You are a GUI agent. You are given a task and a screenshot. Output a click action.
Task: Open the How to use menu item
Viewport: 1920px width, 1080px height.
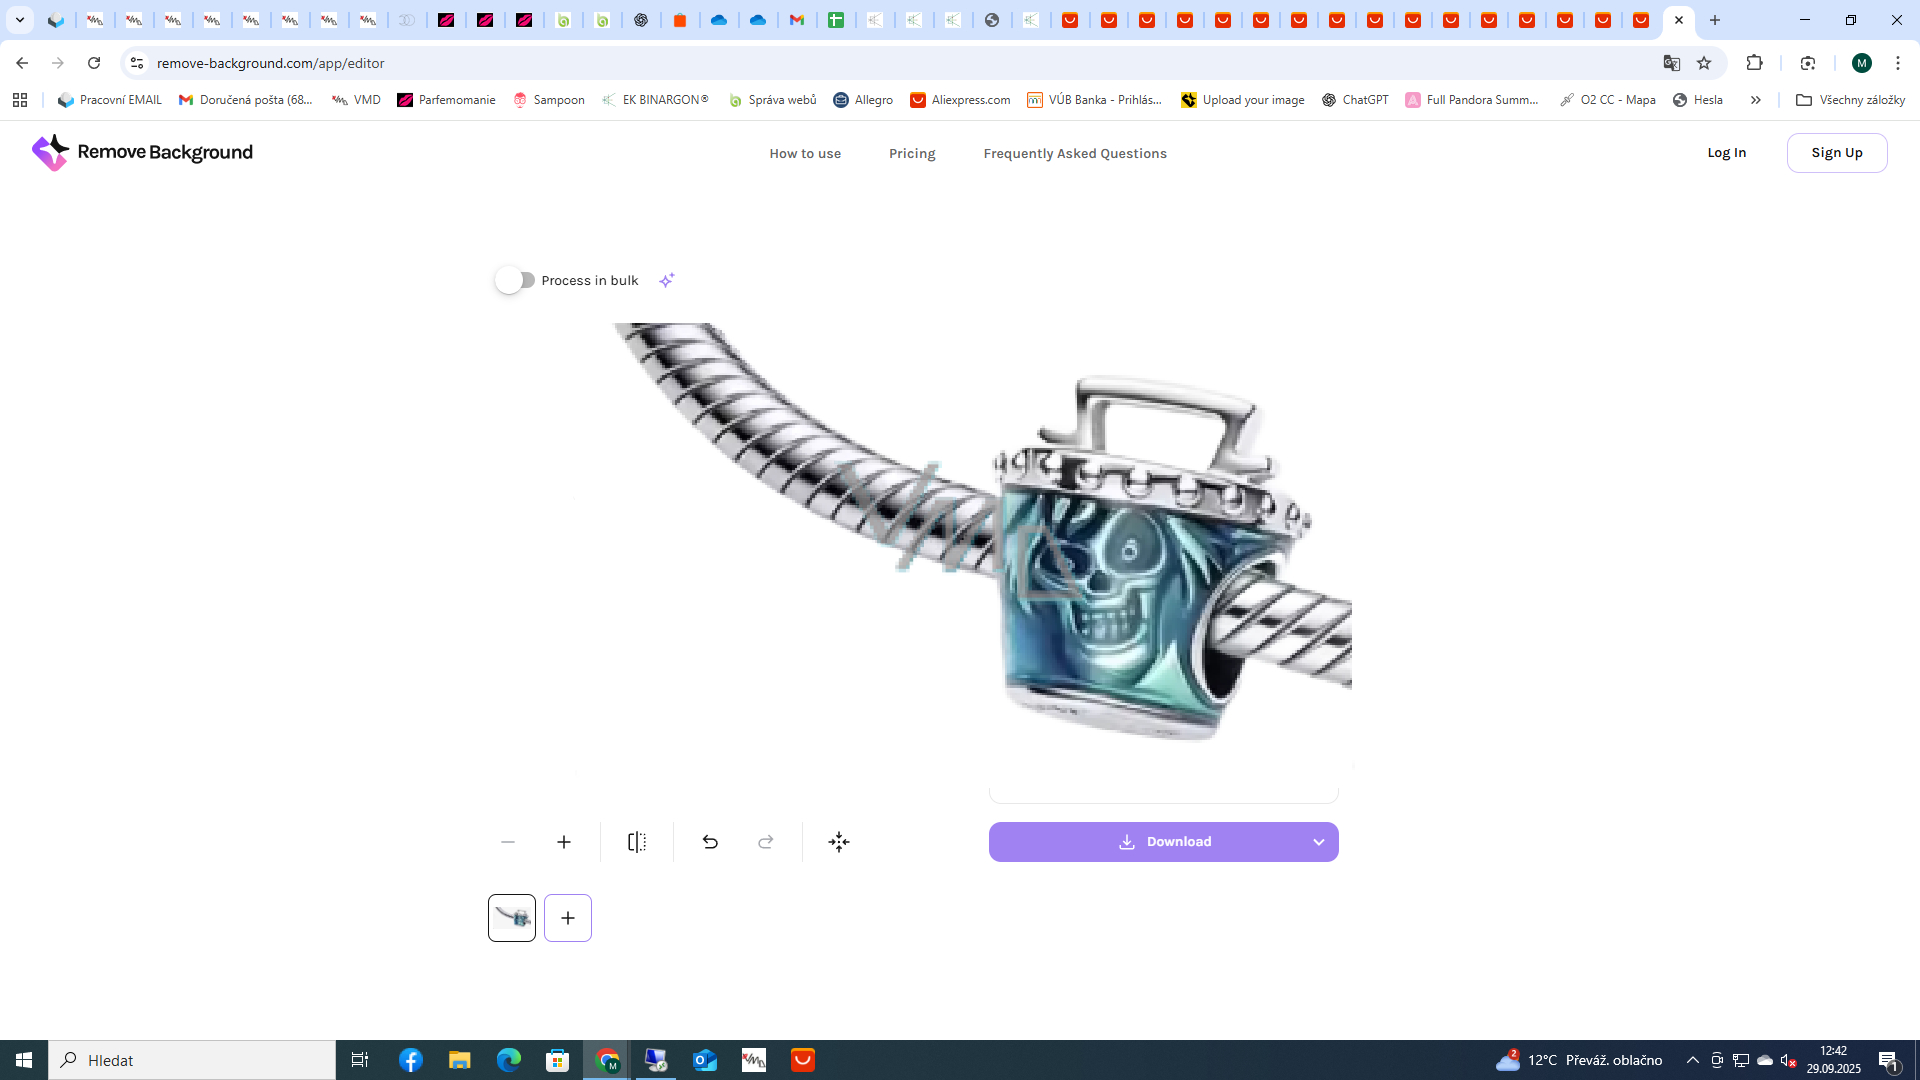[x=805, y=153]
